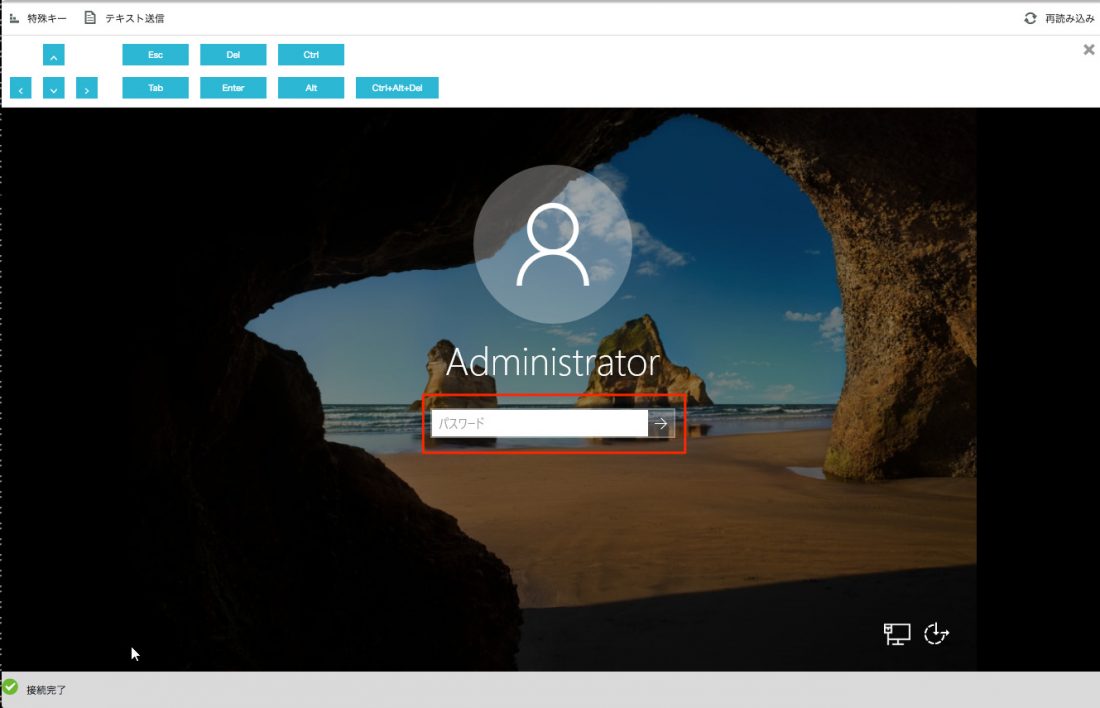The height and width of the screenshot is (708, 1100).
Task: Send the Esc key
Action: (155, 55)
